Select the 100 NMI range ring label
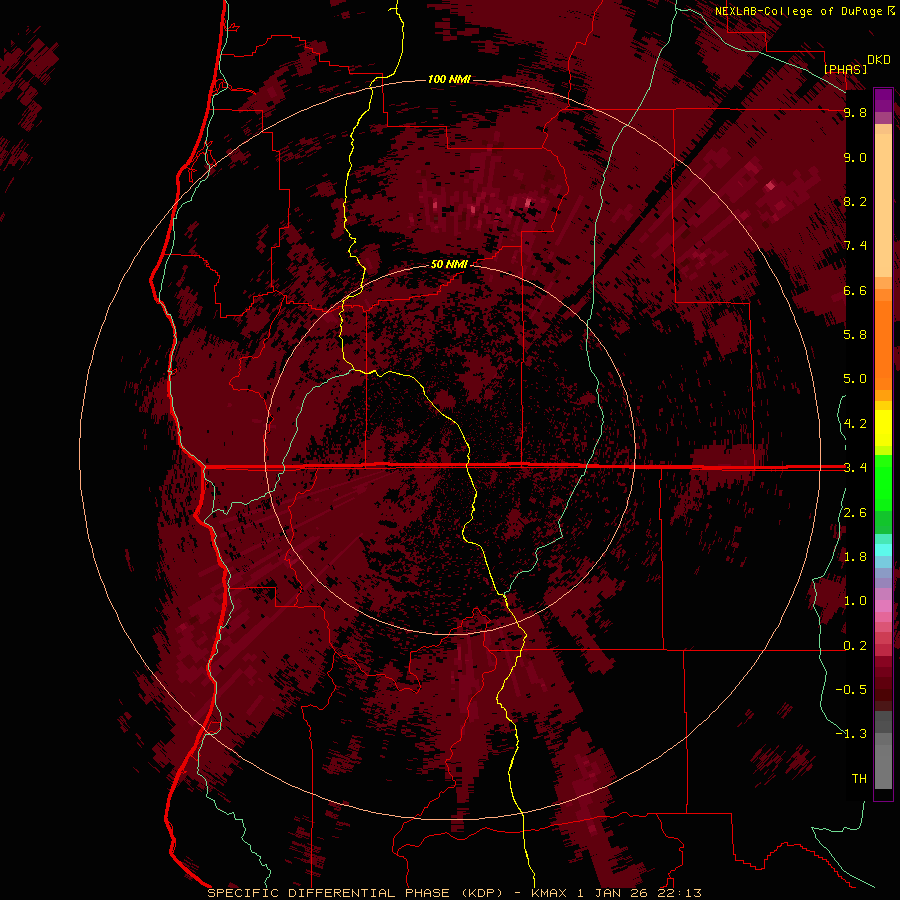 click(449, 79)
